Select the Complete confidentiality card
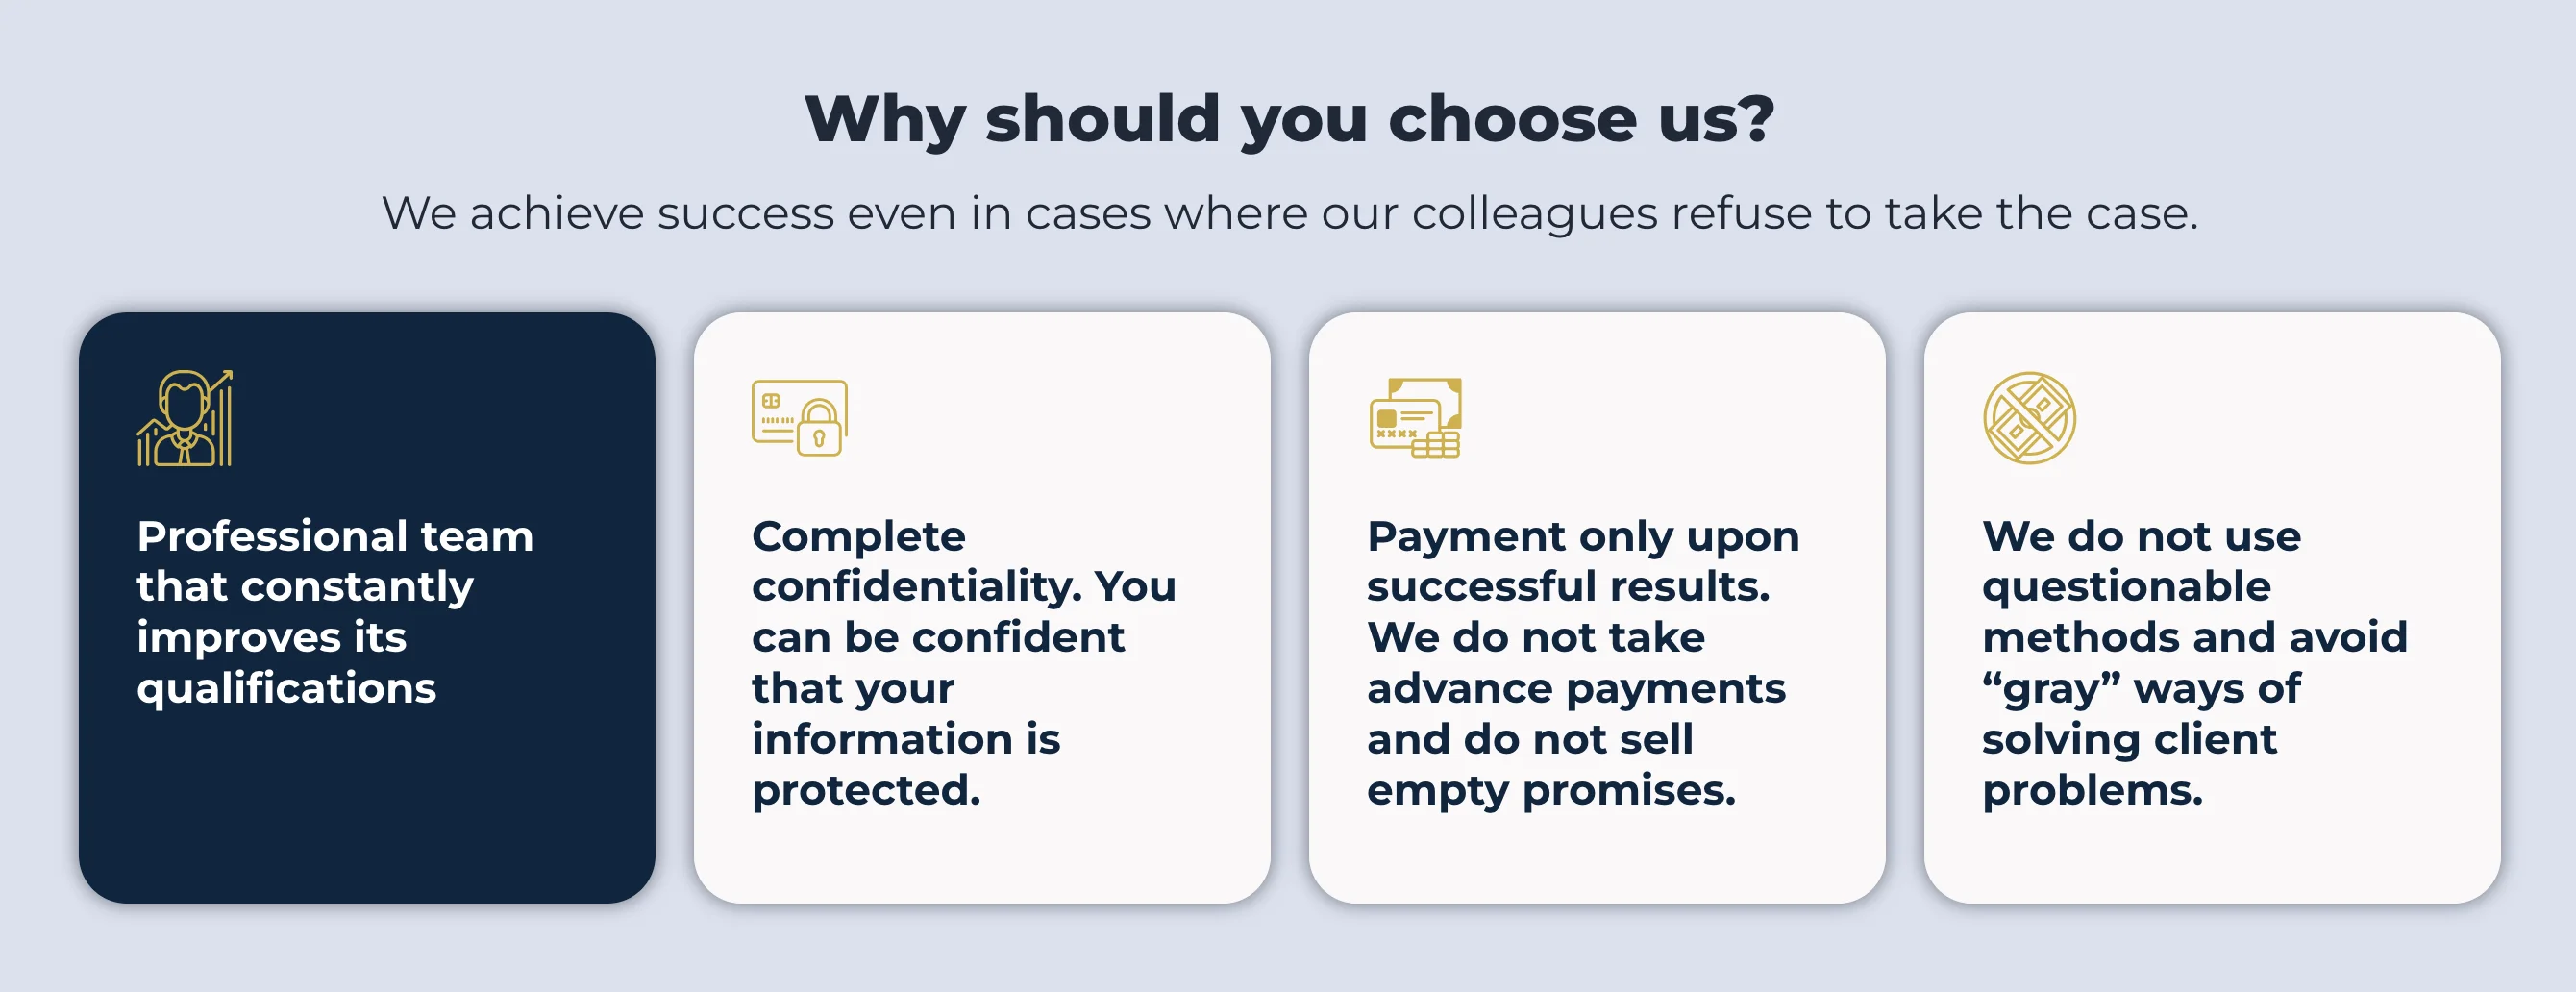Image resolution: width=2576 pixels, height=992 pixels. (x=982, y=608)
